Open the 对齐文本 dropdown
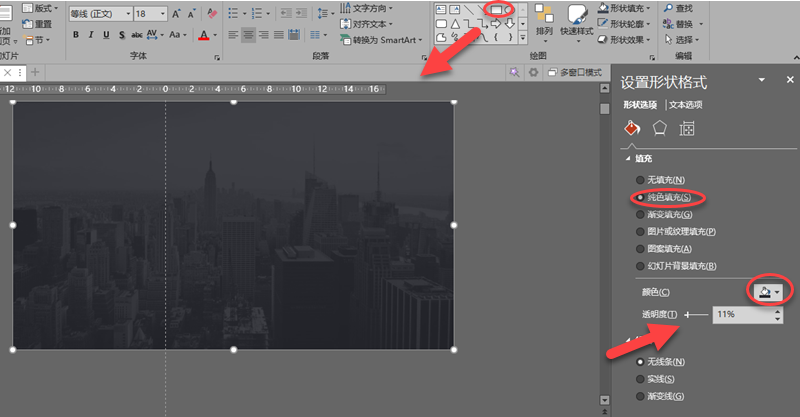Viewport: 800px width, 417px height. [x=366, y=24]
